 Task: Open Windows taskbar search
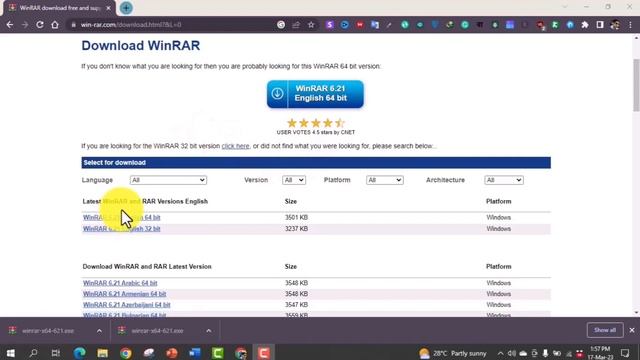(33, 353)
